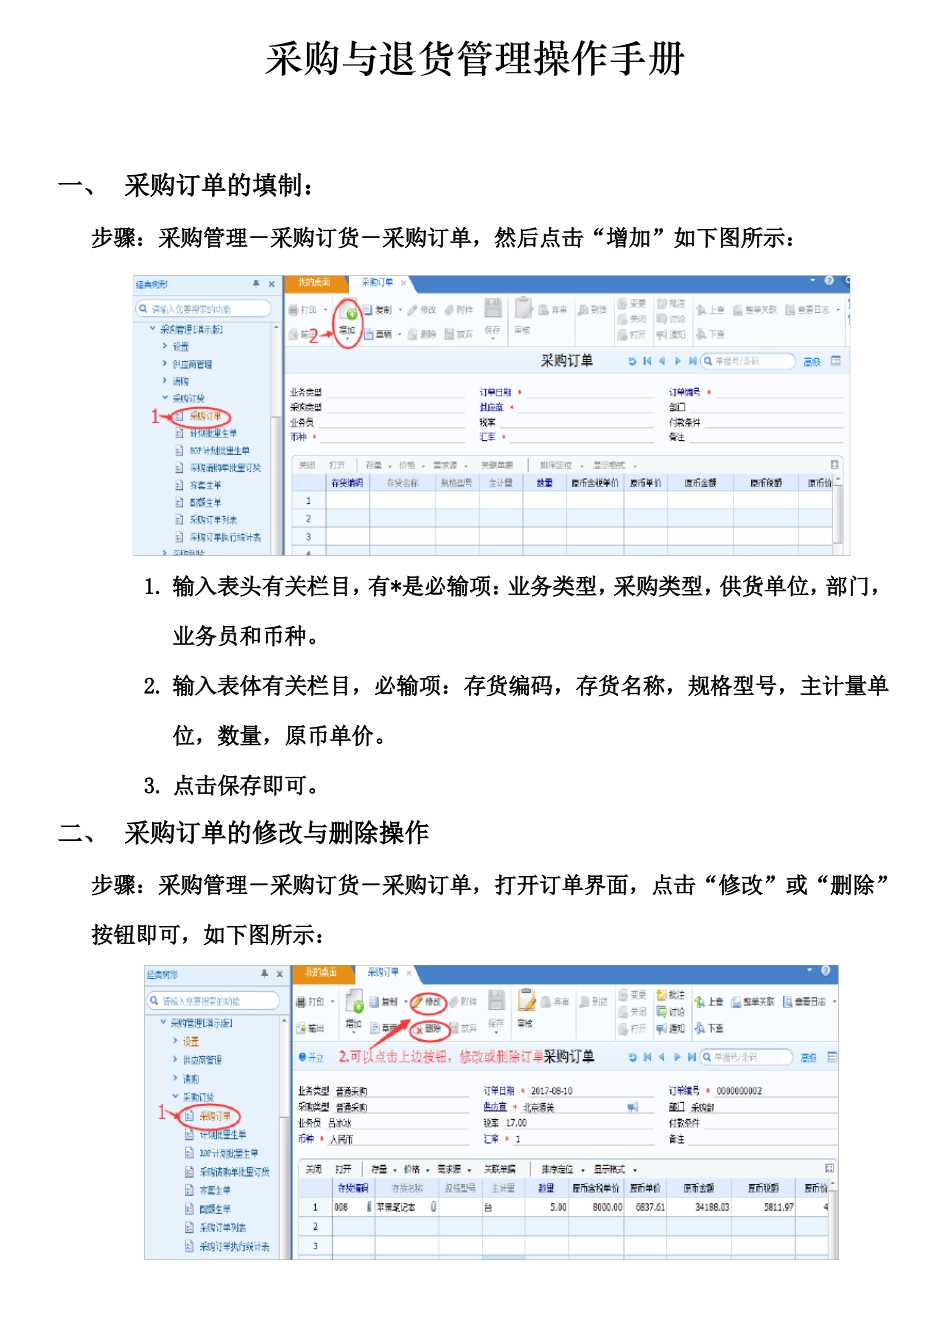The width and height of the screenshot is (950, 1344).
Task: Click the 下查 trace-down icon in first figure
Action: tap(701, 334)
